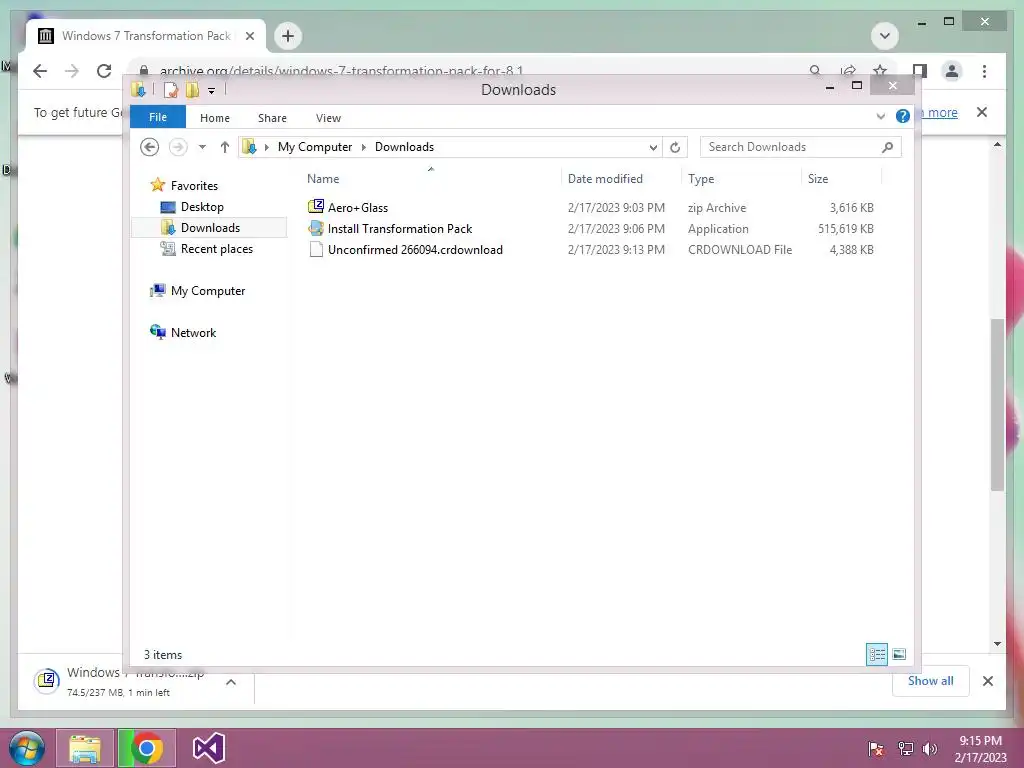This screenshot has width=1024, height=768.
Task: Go up one folder level
Action: (225, 147)
